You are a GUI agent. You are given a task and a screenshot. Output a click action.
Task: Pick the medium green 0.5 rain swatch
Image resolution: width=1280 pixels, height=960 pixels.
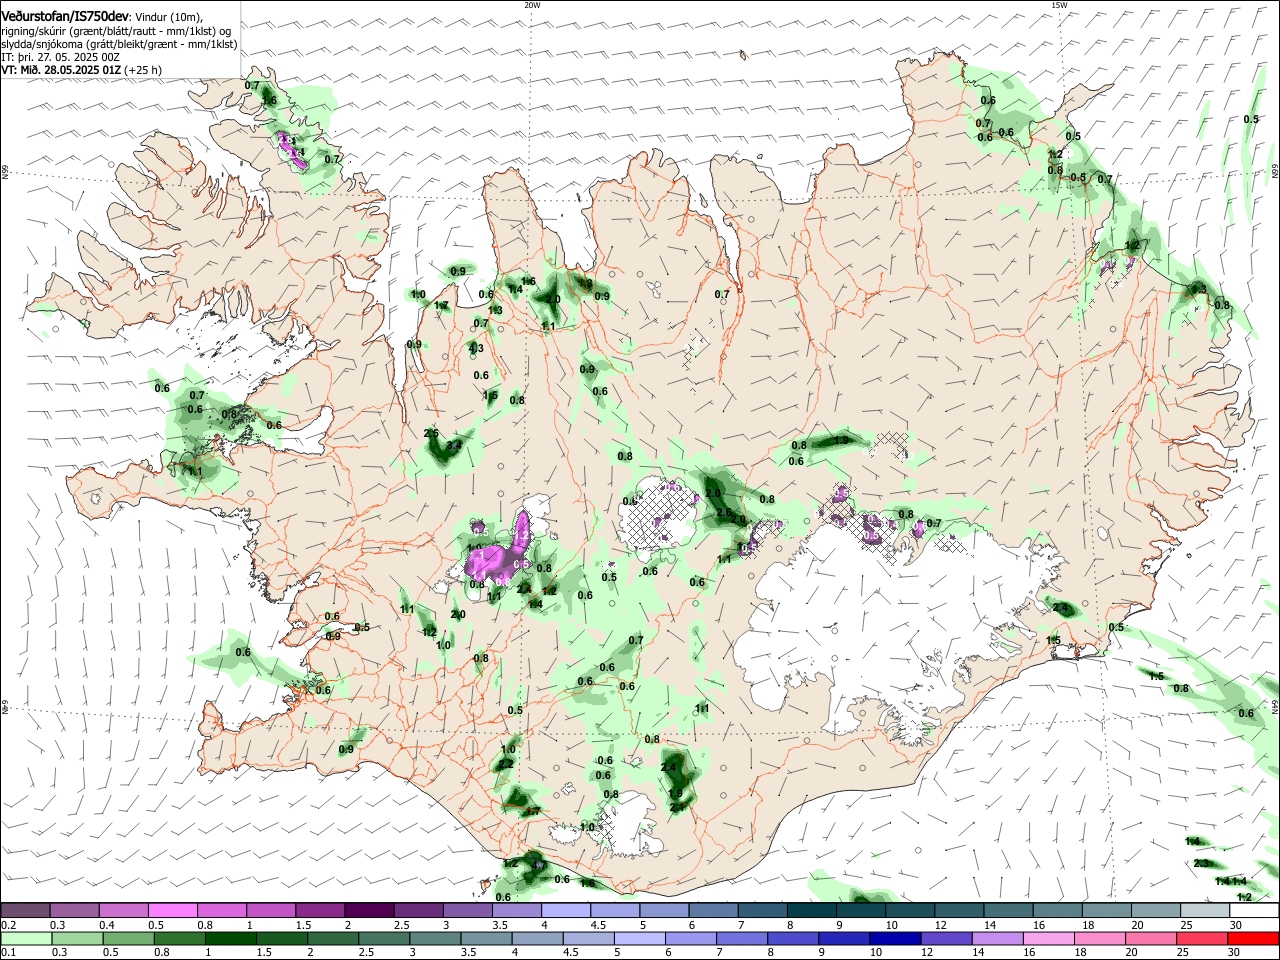(x=128, y=940)
